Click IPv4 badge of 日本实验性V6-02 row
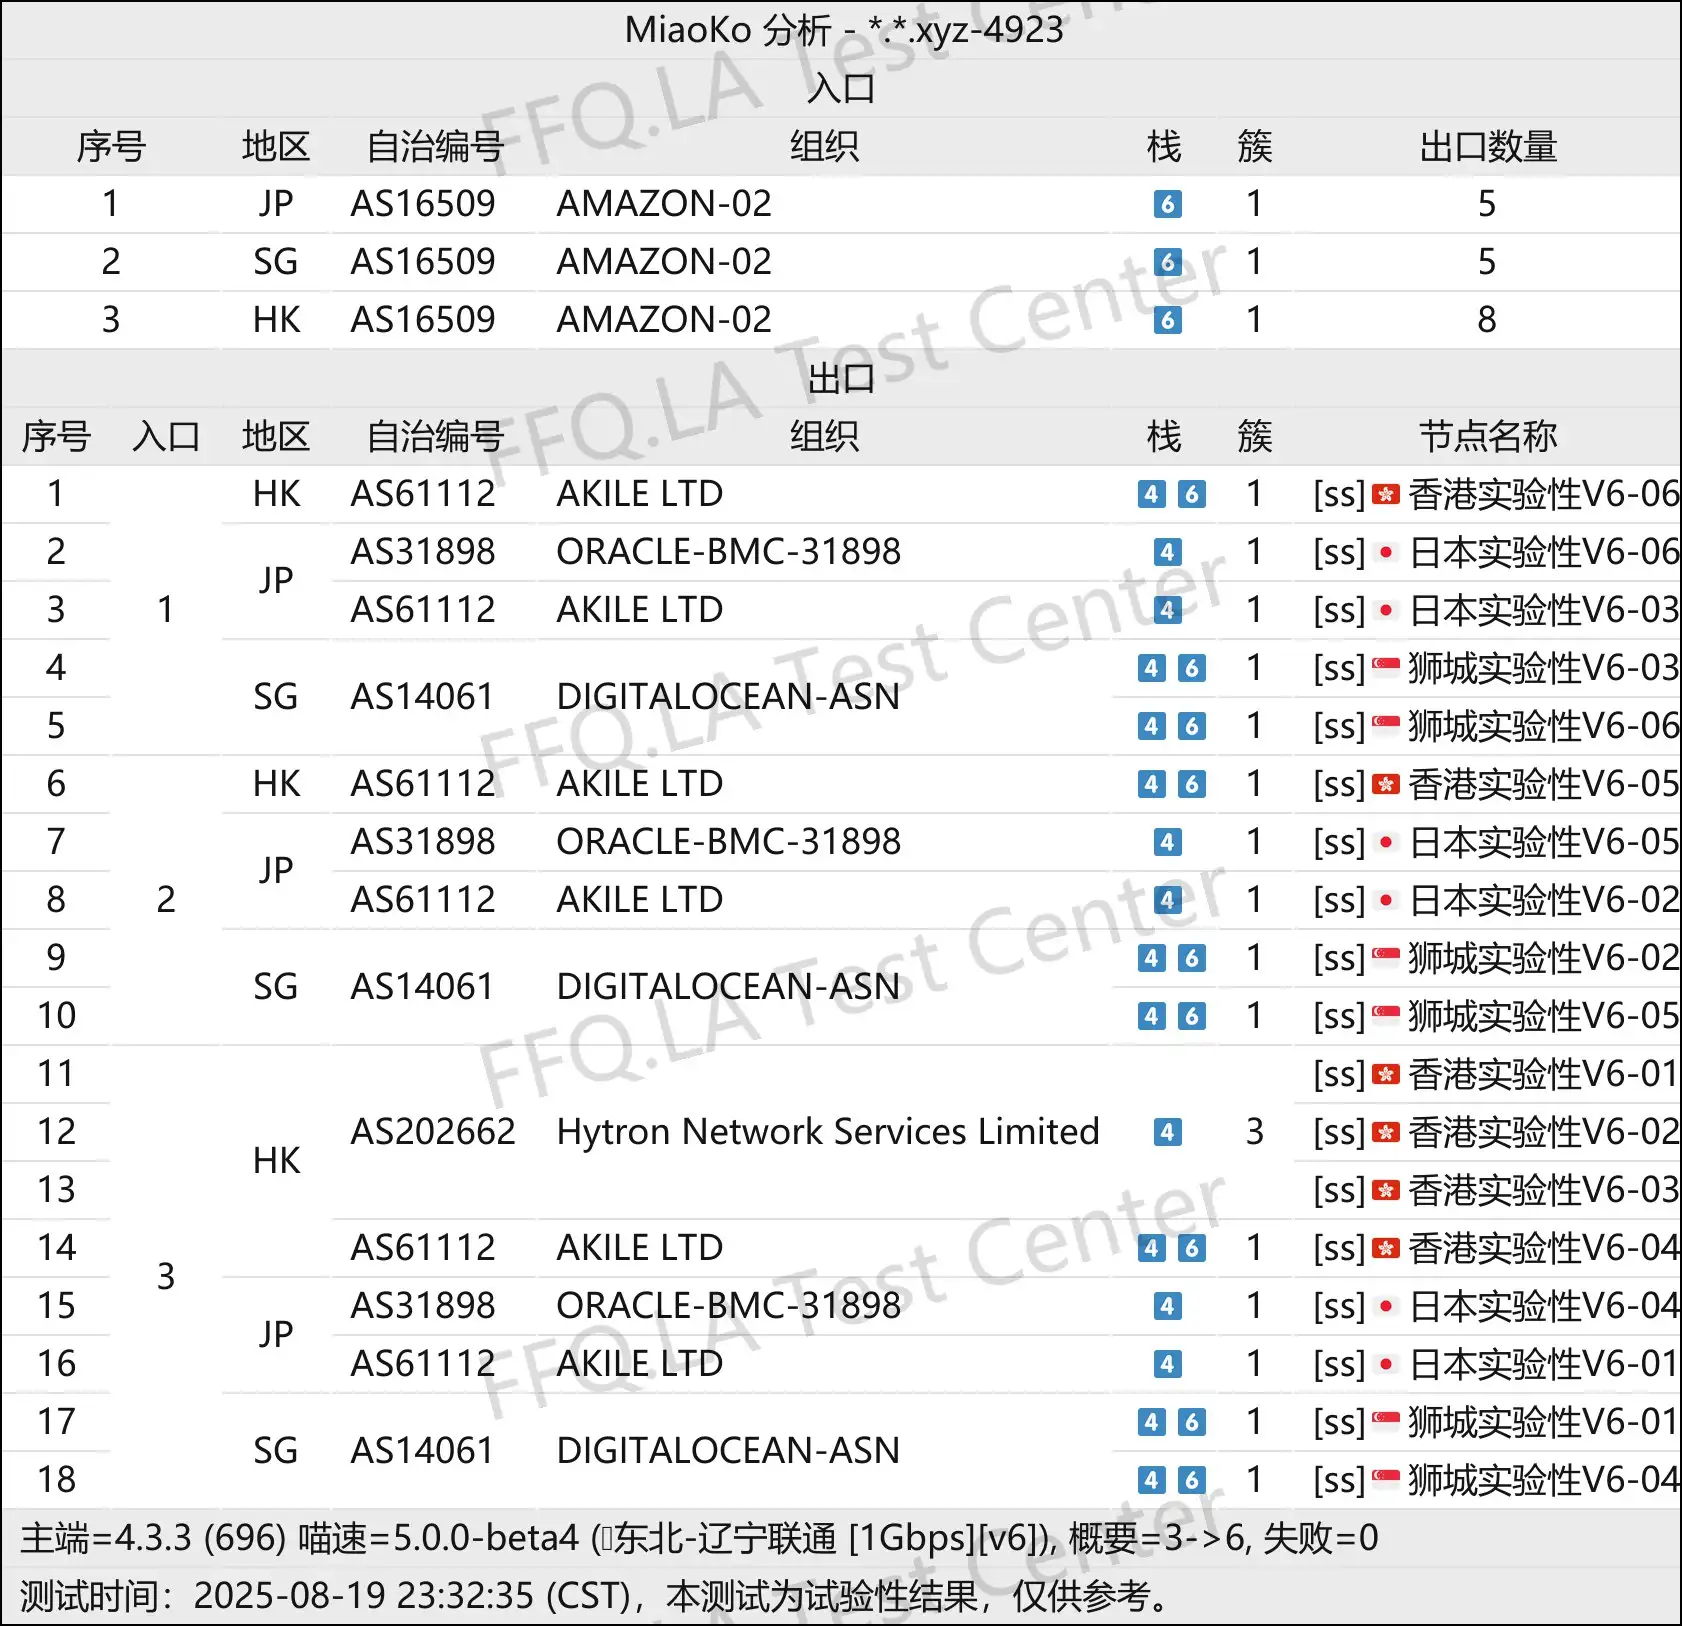Image resolution: width=1682 pixels, height=1626 pixels. click(1167, 900)
